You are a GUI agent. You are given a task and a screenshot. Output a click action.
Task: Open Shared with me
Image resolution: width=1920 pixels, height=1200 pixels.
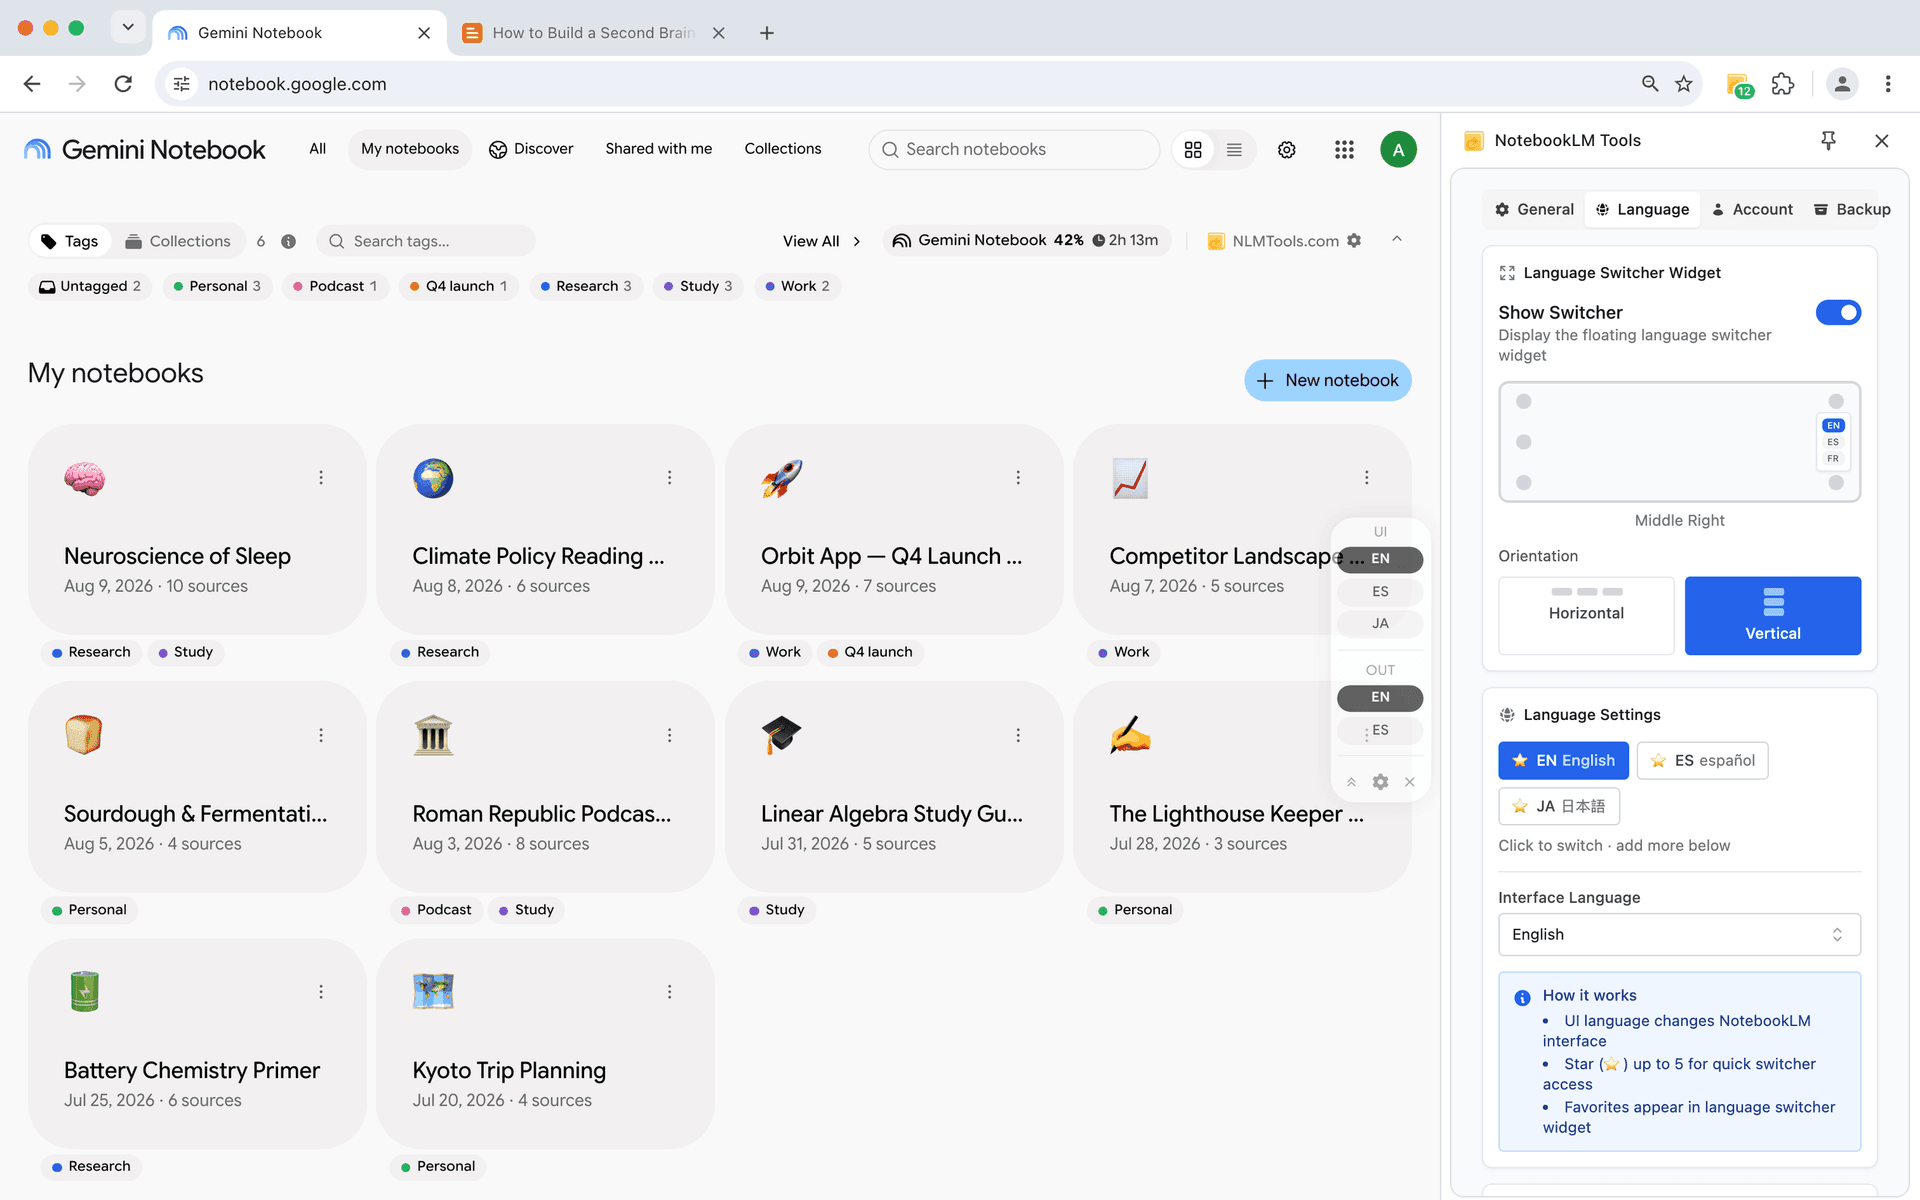[x=658, y=149]
